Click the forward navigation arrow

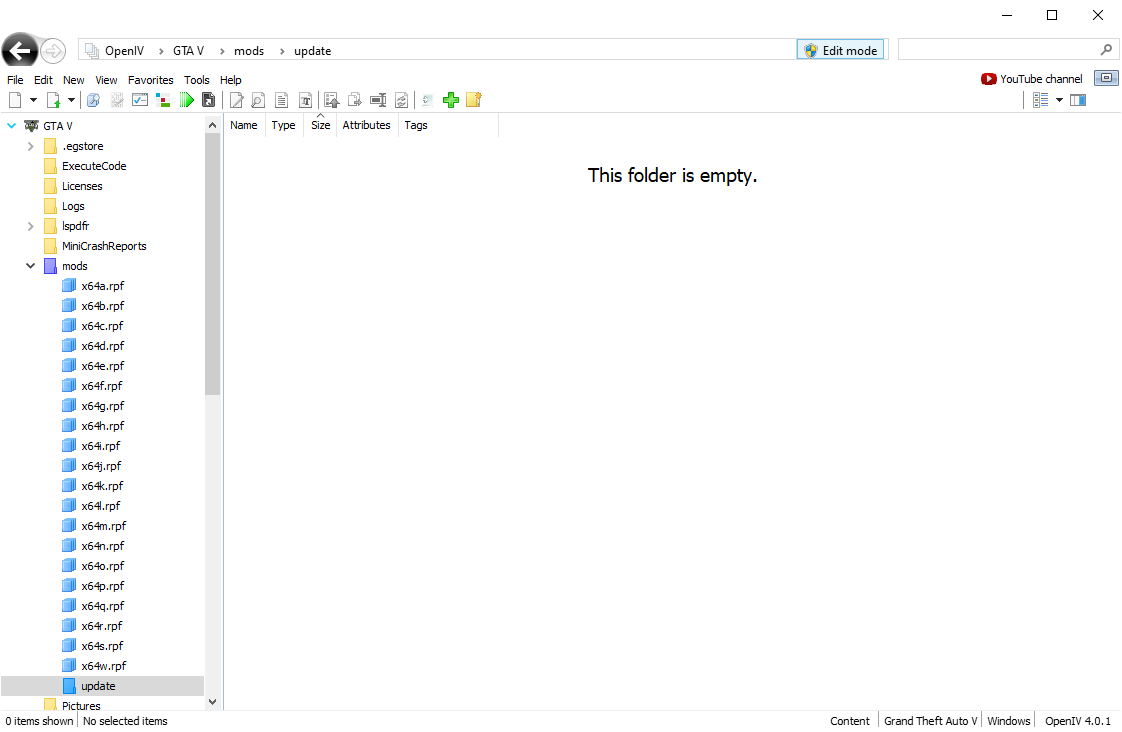coord(53,51)
